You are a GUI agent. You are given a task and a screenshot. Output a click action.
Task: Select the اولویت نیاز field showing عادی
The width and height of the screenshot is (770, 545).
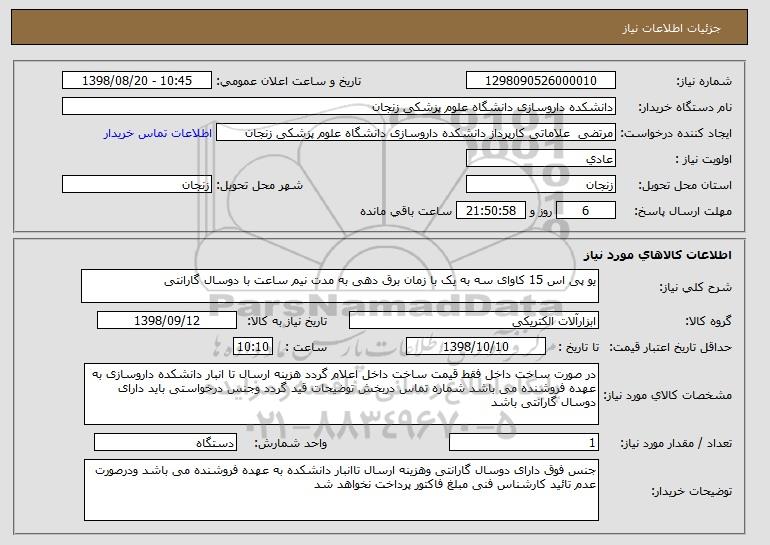pos(541,159)
